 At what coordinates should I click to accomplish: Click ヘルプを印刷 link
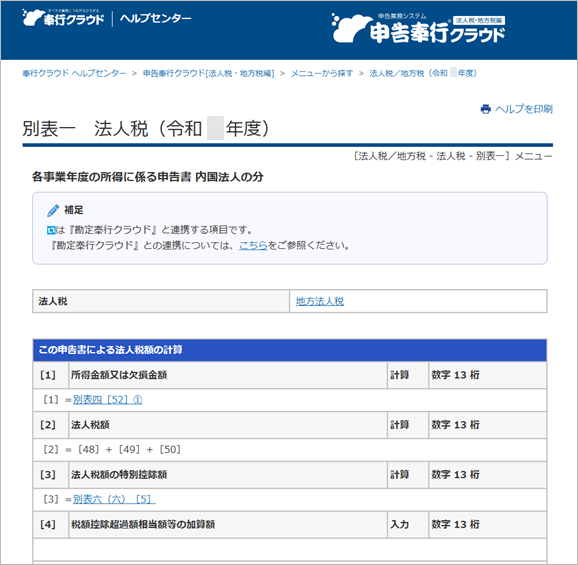click(523, 109)
